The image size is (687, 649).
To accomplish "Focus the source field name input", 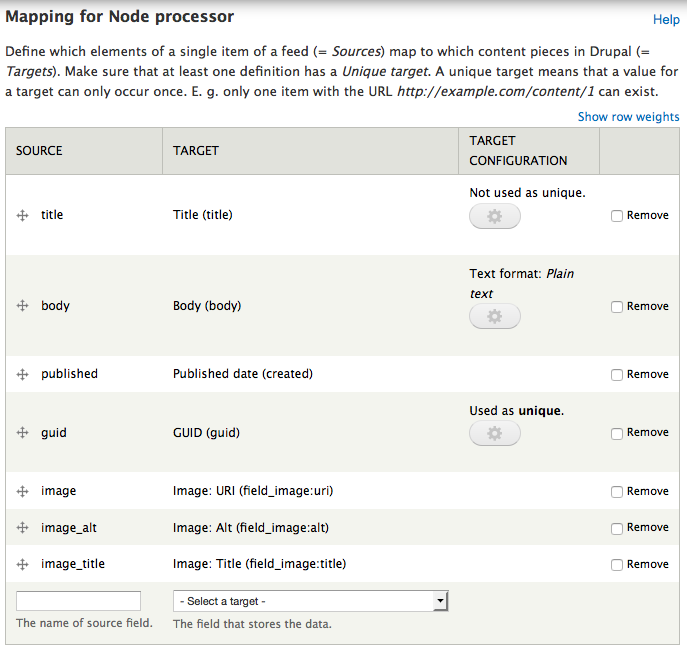I will pos(78,601).
